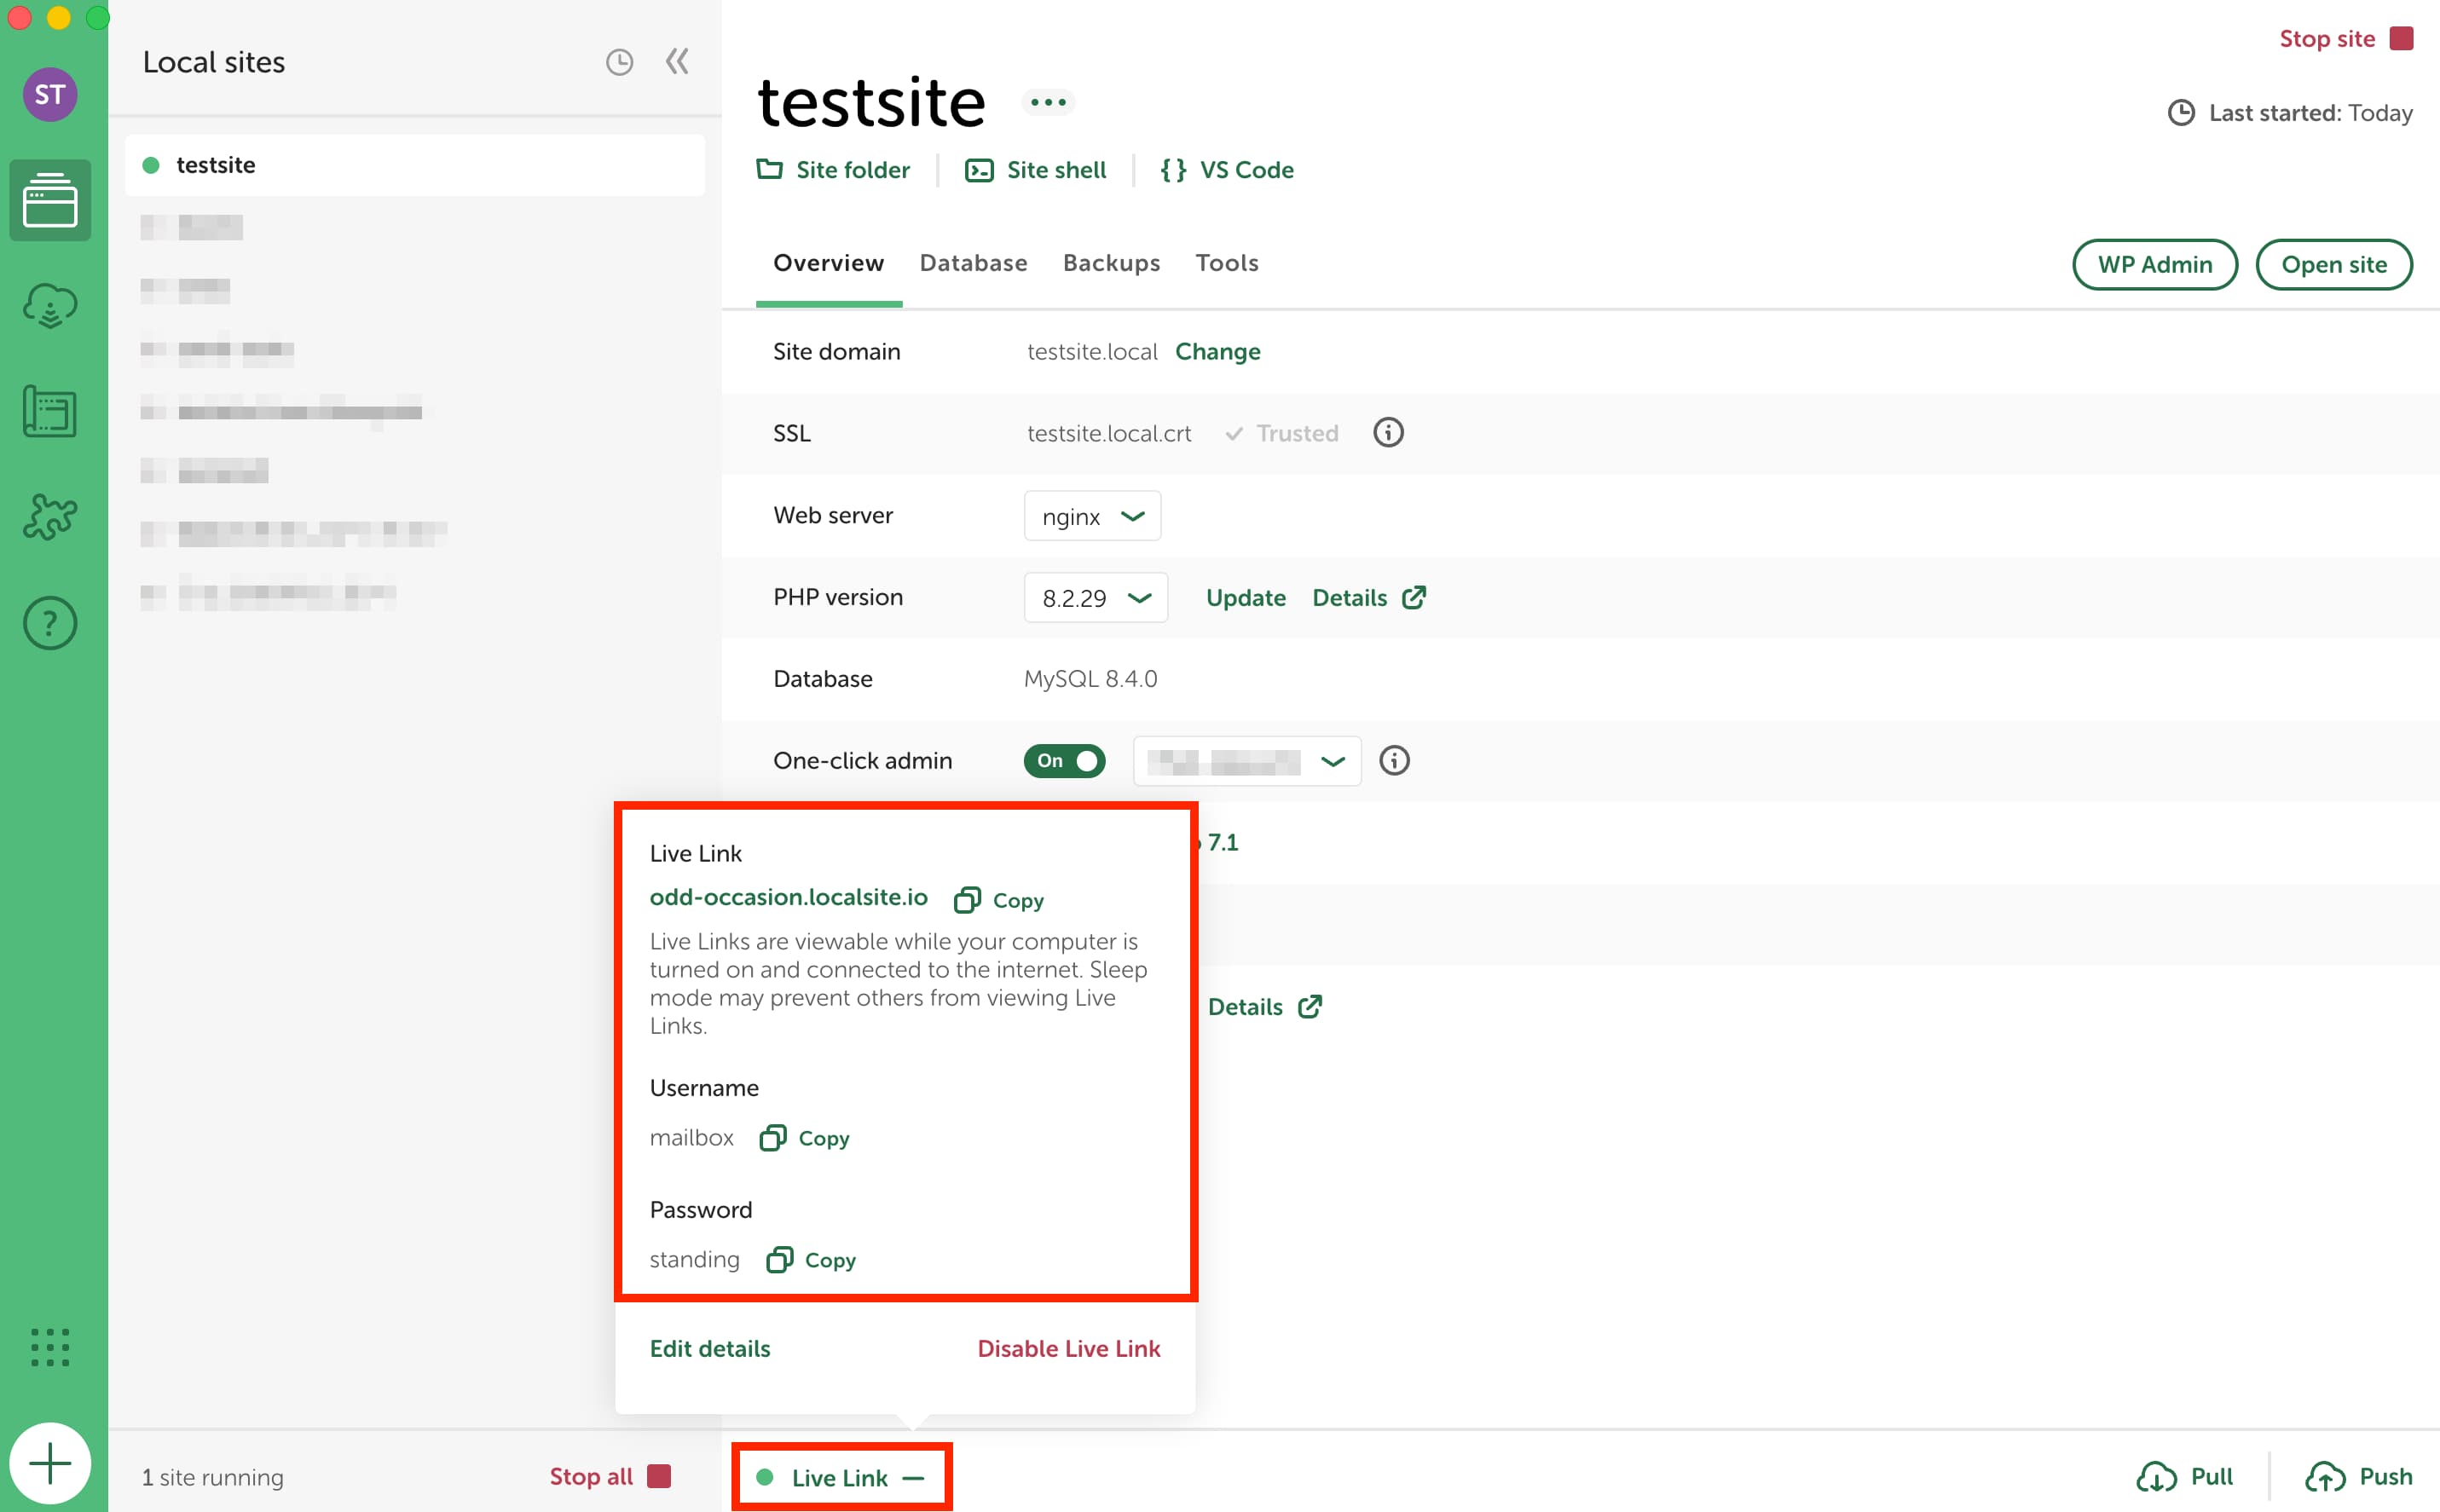The width and height of the screenshot is (2440, 1512).
Task: Open the Connect cloud sidebar icon
Action: point(50,306)
